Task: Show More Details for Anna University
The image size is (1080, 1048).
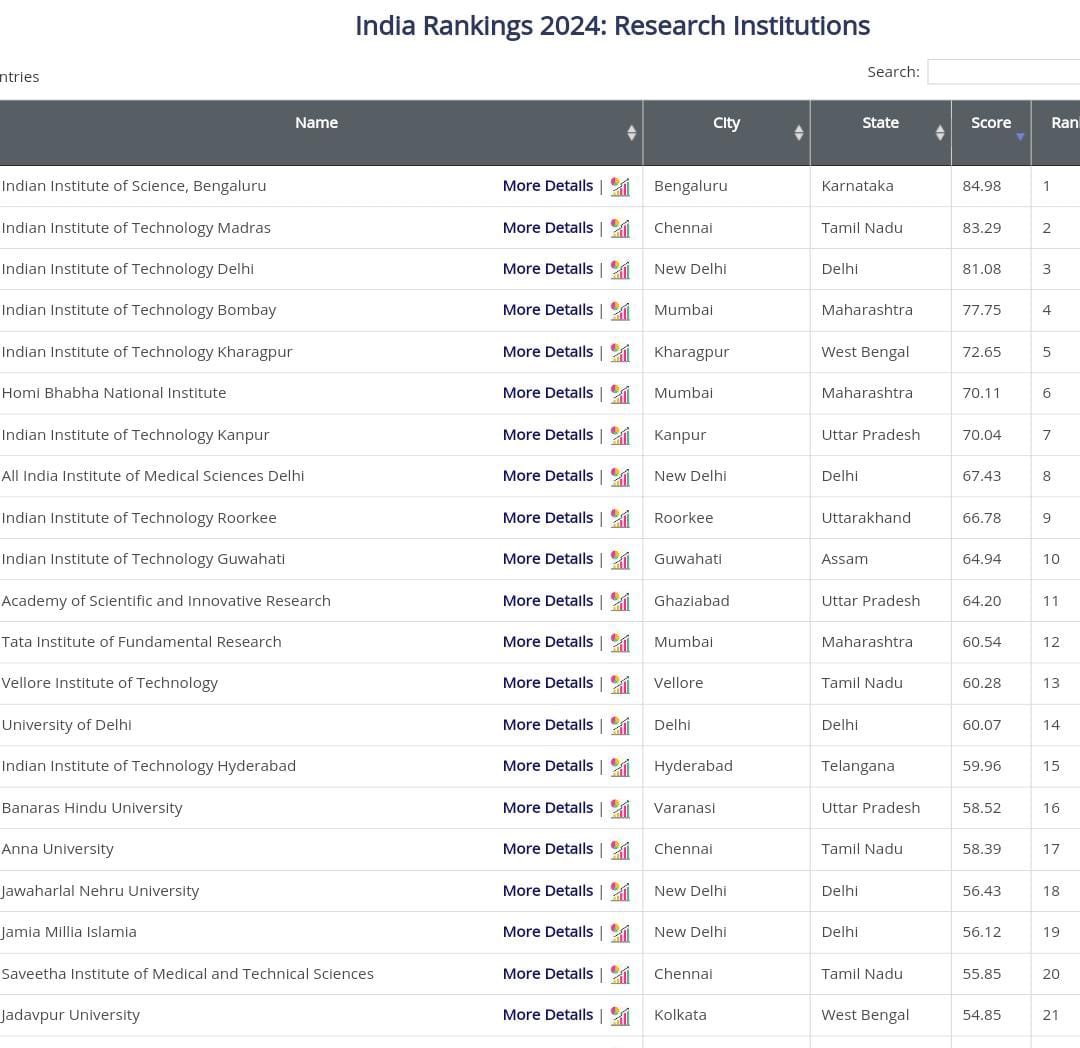Action: pyautogui.click(x=548, y=849)
